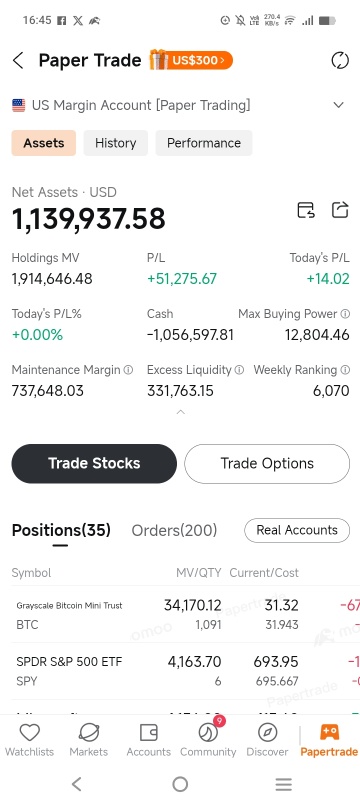Show info for Max Buying Power
The width and height of the screenshot is (360, 804).
346,313
